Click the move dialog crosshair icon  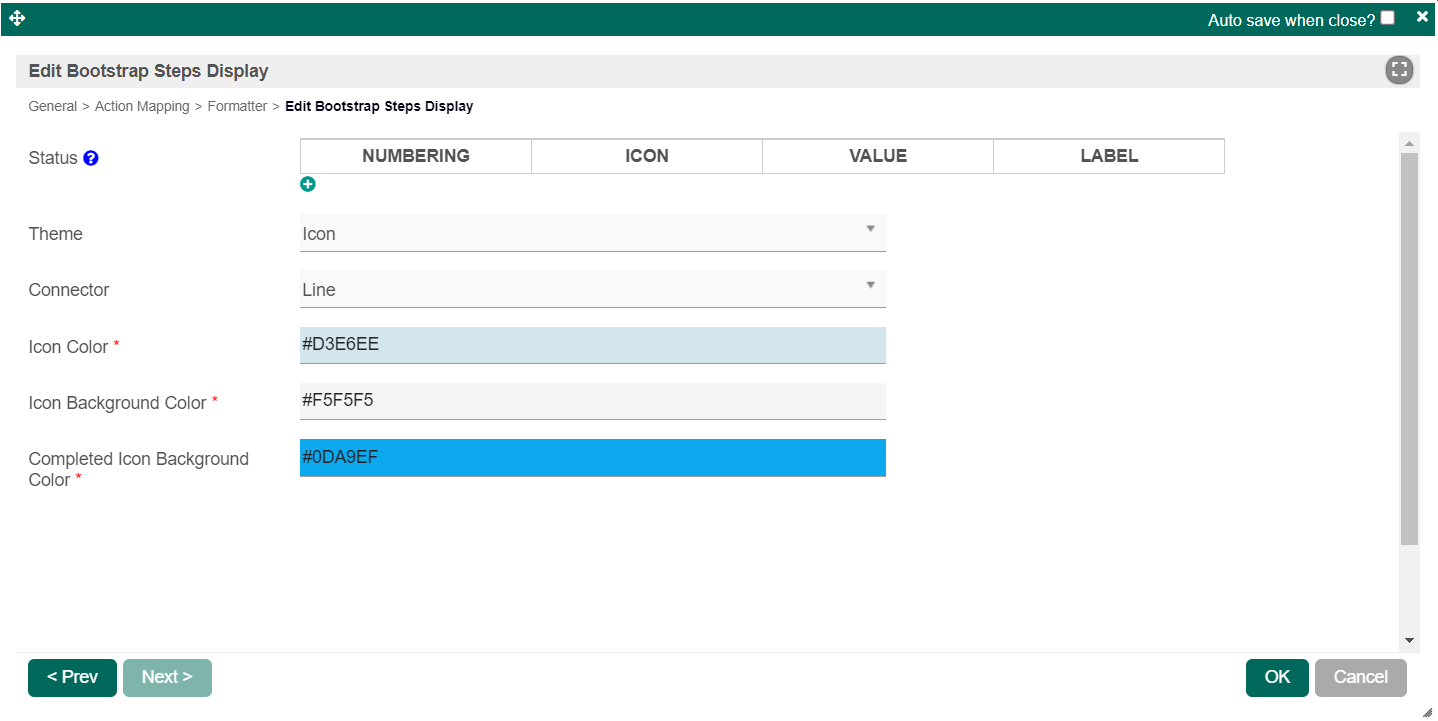tap(17, 18)
